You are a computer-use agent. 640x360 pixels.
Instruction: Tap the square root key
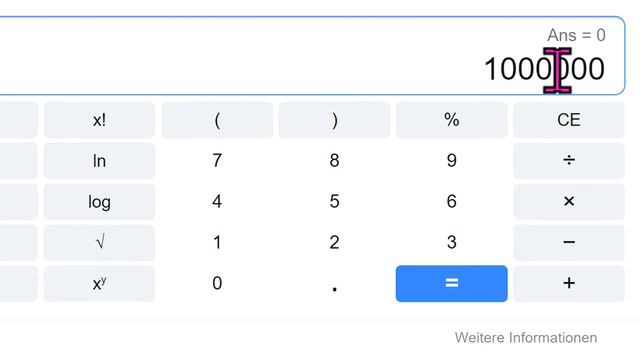[x=99, y=242]
